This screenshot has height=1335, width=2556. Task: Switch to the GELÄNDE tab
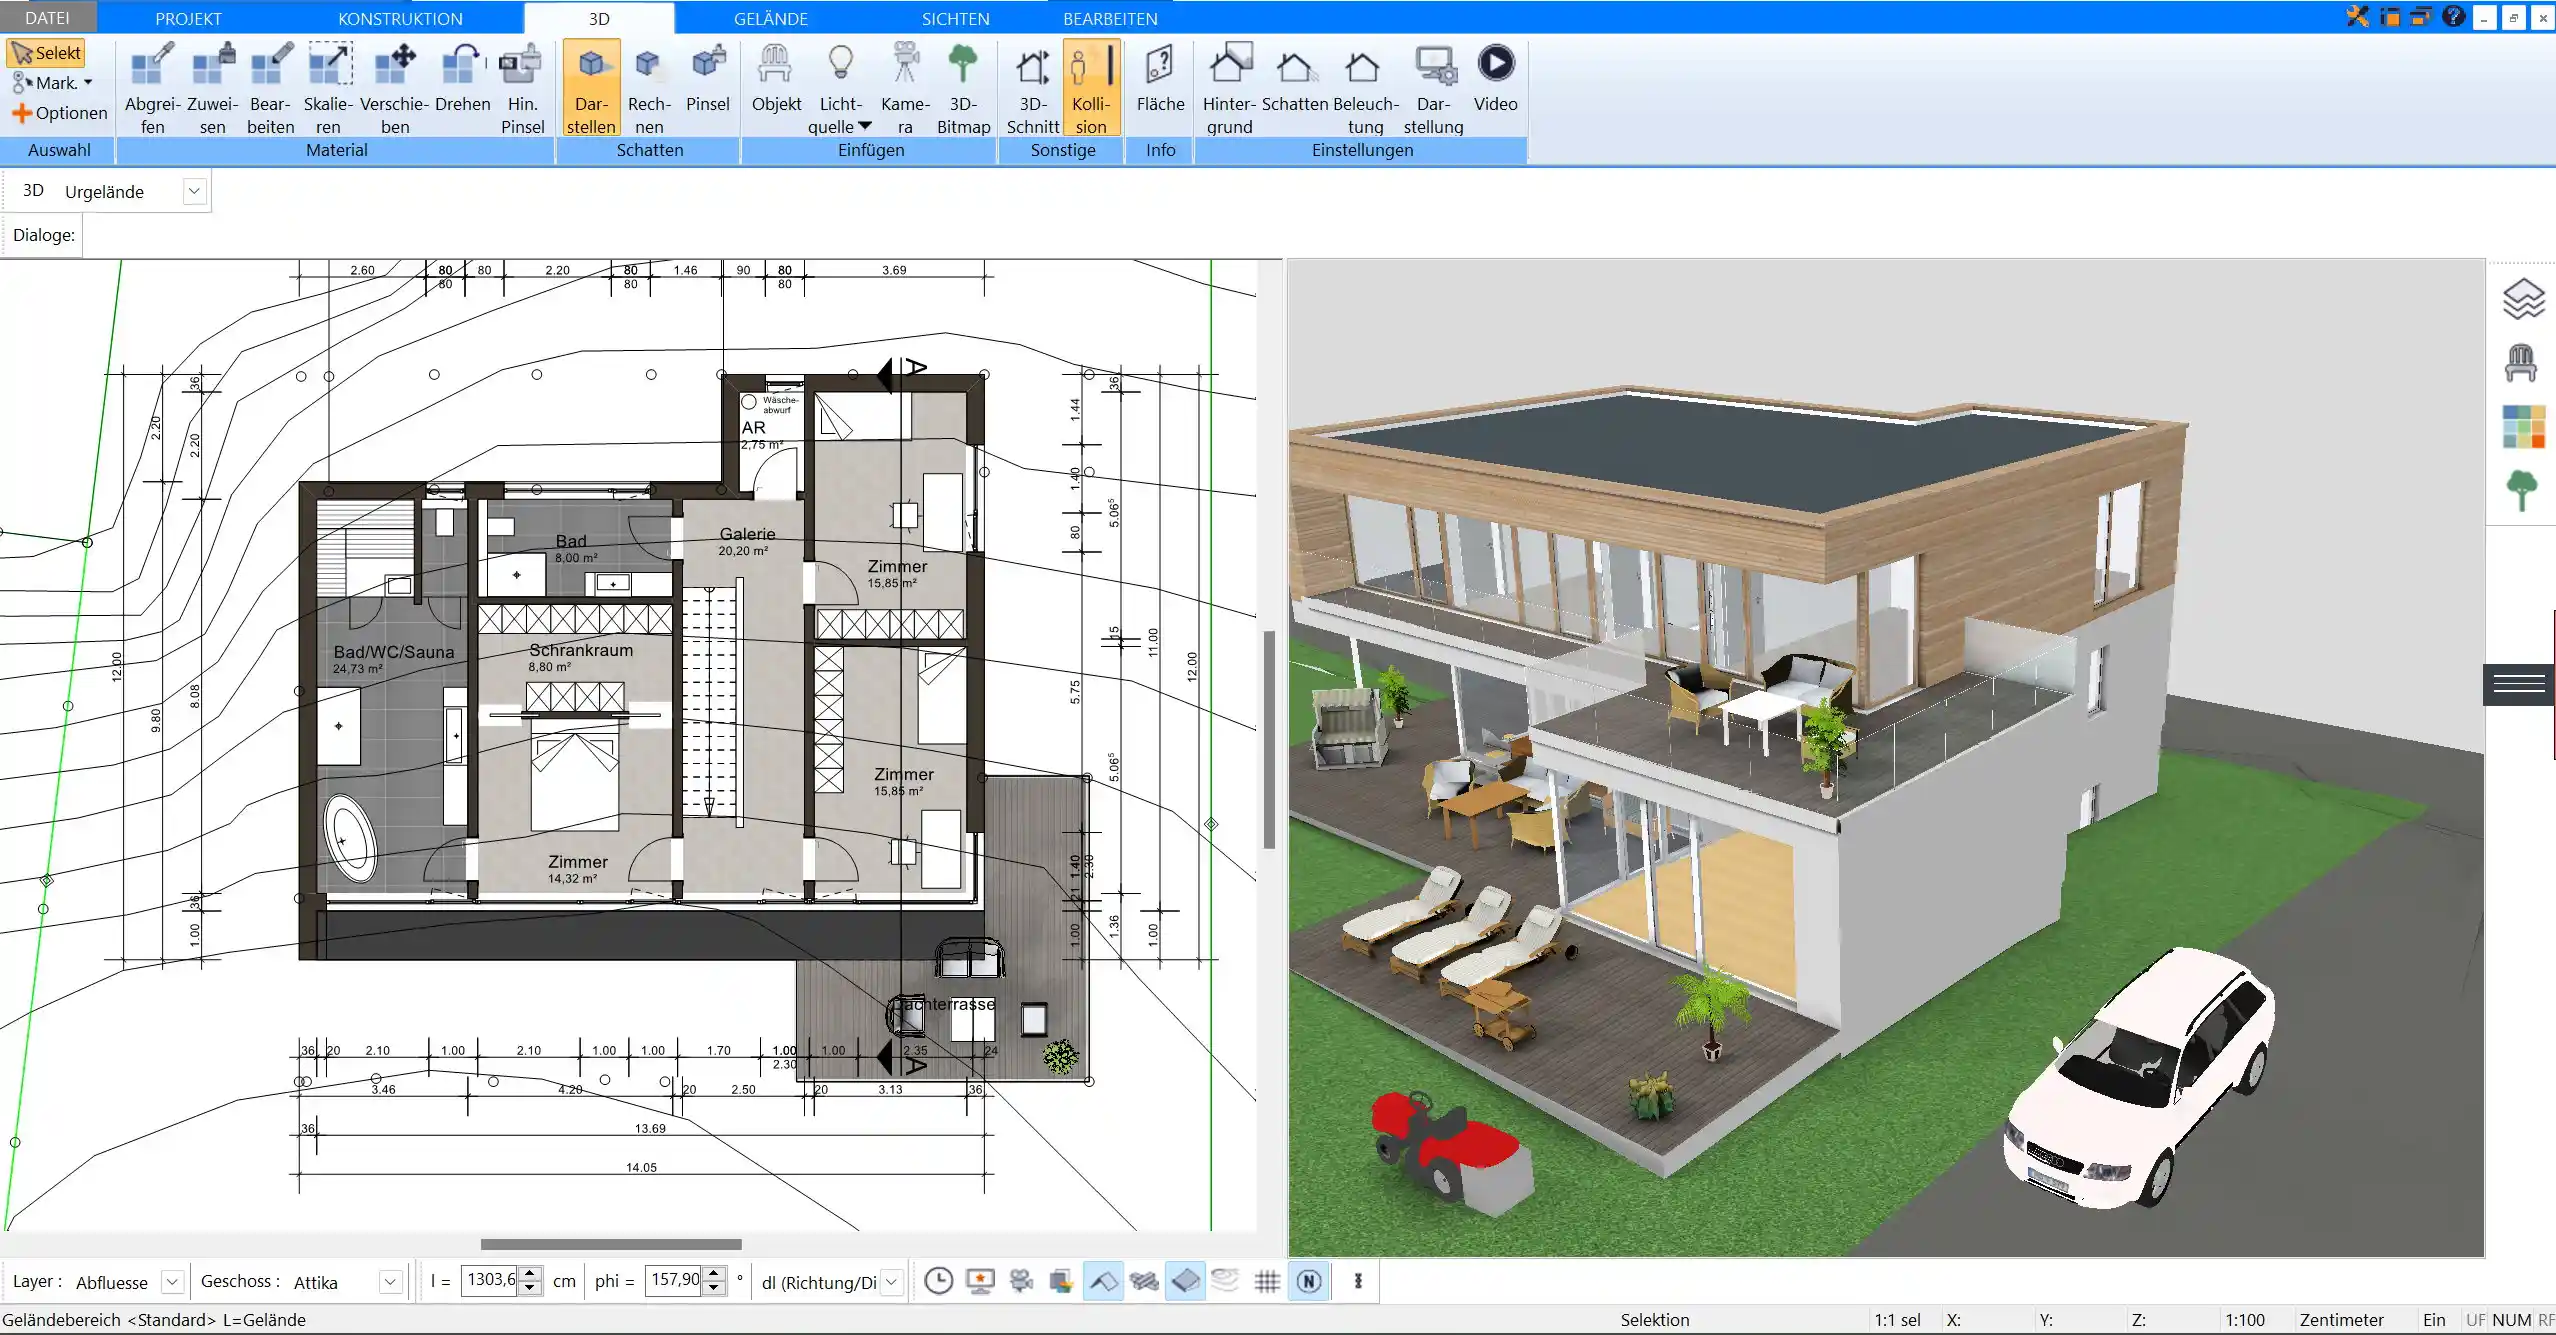(x=771, y=18)
